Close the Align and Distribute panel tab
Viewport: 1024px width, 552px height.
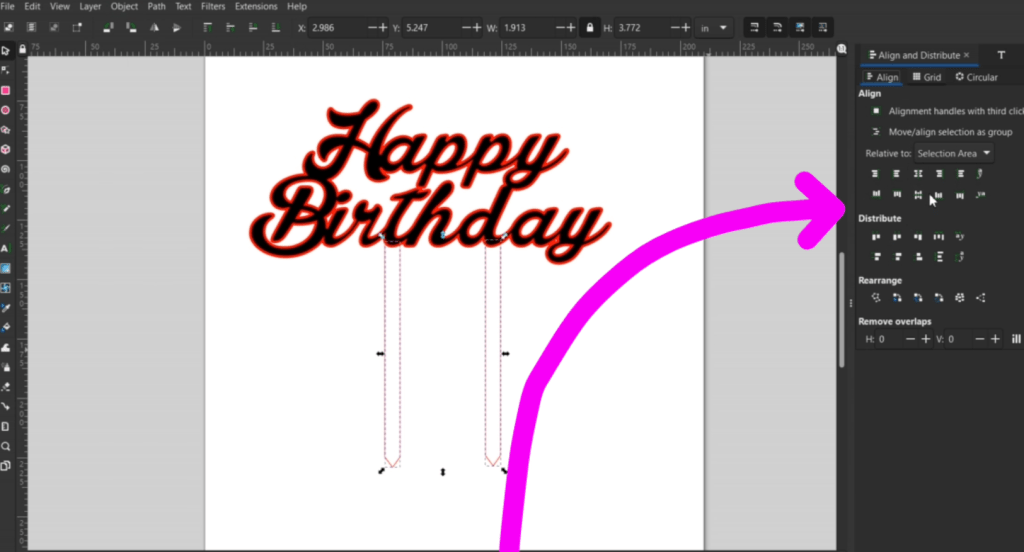[x=966, y=55]
